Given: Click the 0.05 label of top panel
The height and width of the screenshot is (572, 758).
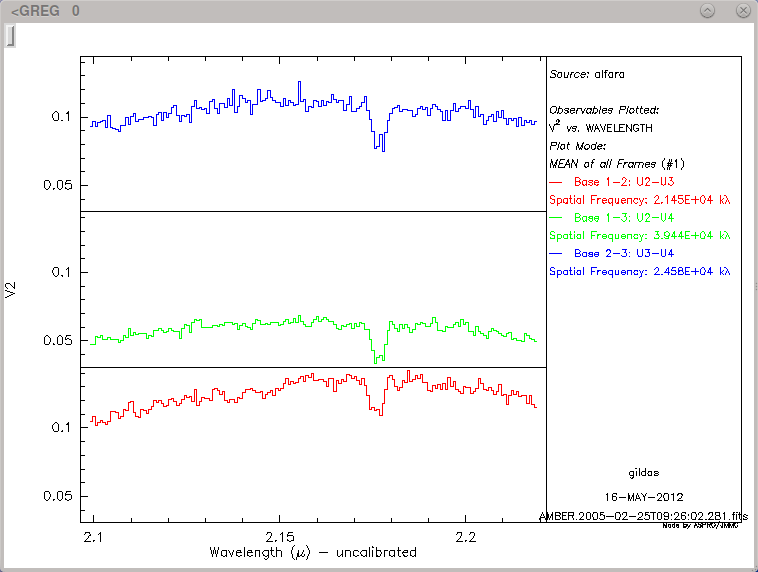Looking at the screenshot, I should (58, 185).
